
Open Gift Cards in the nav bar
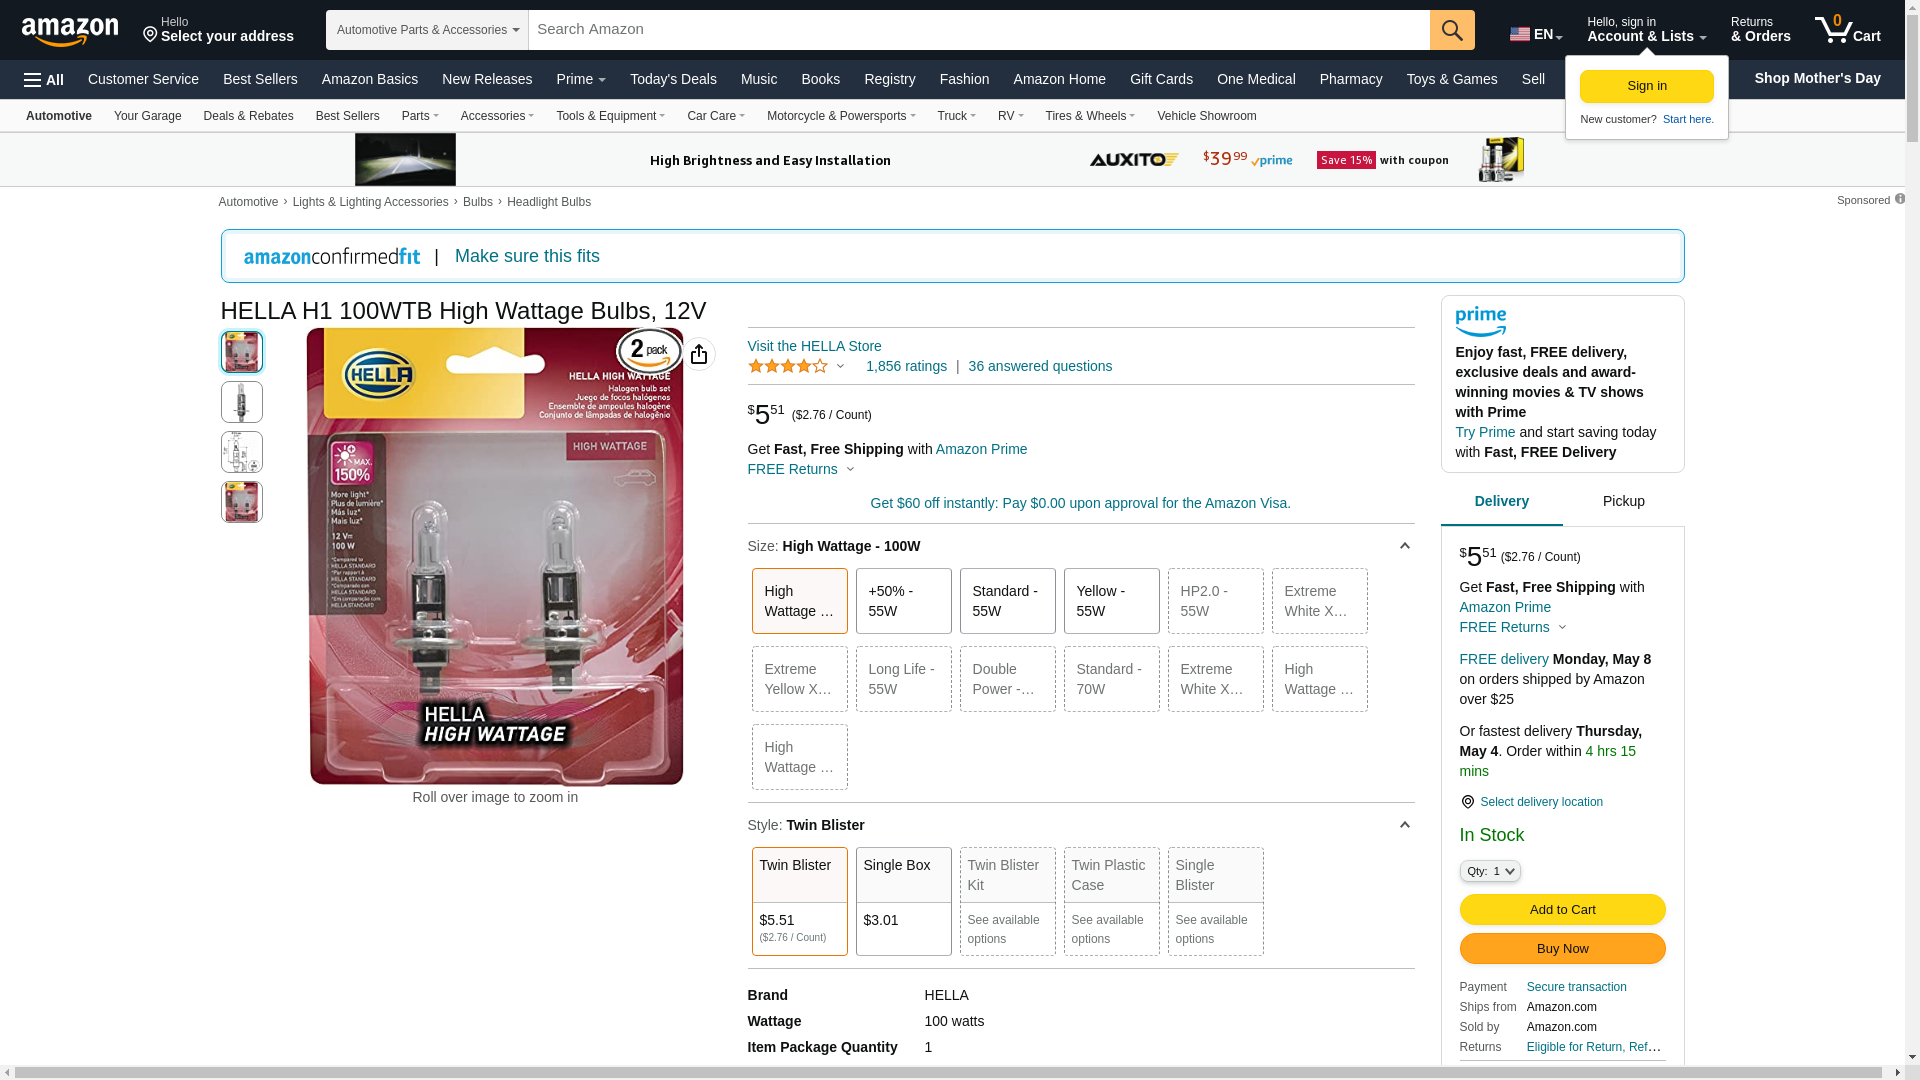[1161, 79]
